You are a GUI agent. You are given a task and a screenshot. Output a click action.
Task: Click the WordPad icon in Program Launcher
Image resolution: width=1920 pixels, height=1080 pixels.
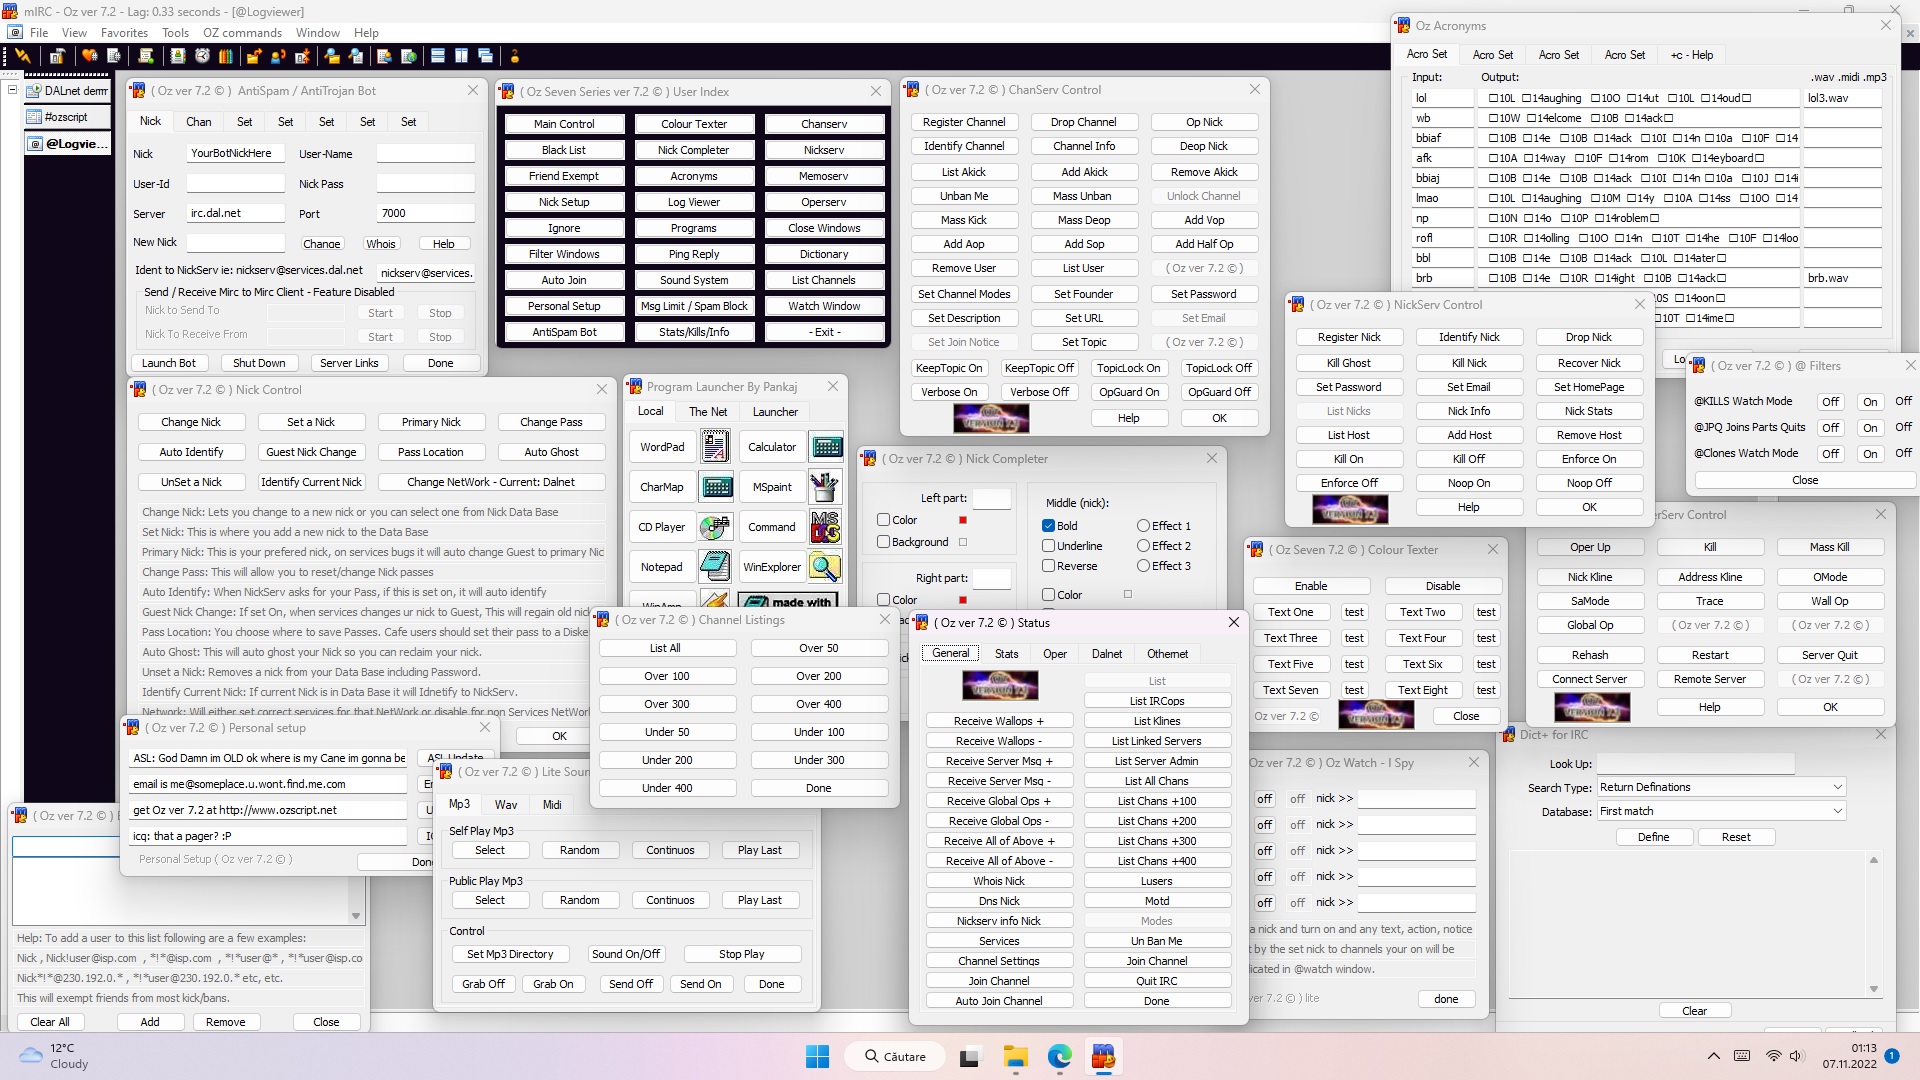pyautogui.click(x=715, y=447)
